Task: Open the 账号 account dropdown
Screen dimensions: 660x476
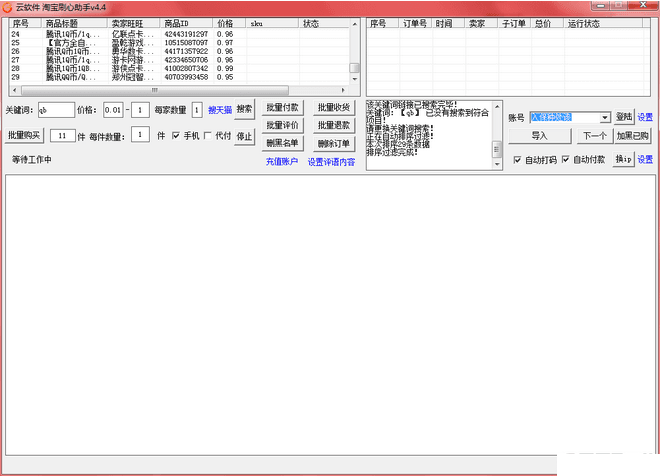Action: pos(604,117)
